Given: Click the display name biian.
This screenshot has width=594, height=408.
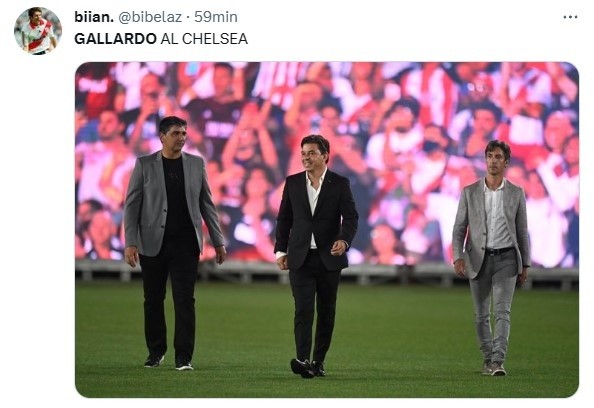Looking at the screenshot, I should coord(94,17).
